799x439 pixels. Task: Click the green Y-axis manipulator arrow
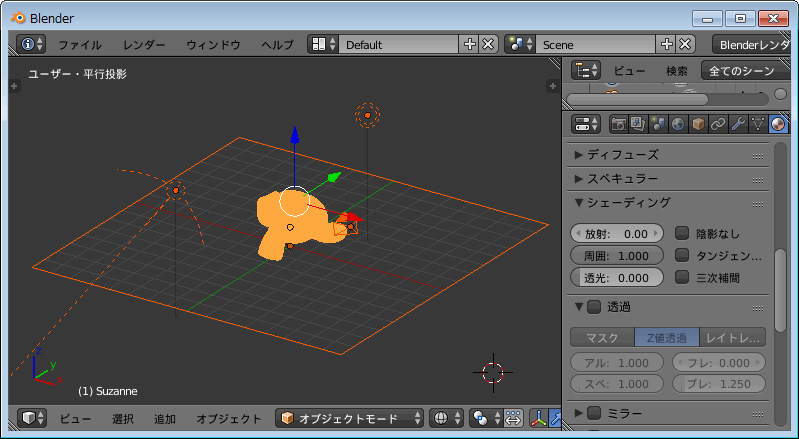coord(334,177)
